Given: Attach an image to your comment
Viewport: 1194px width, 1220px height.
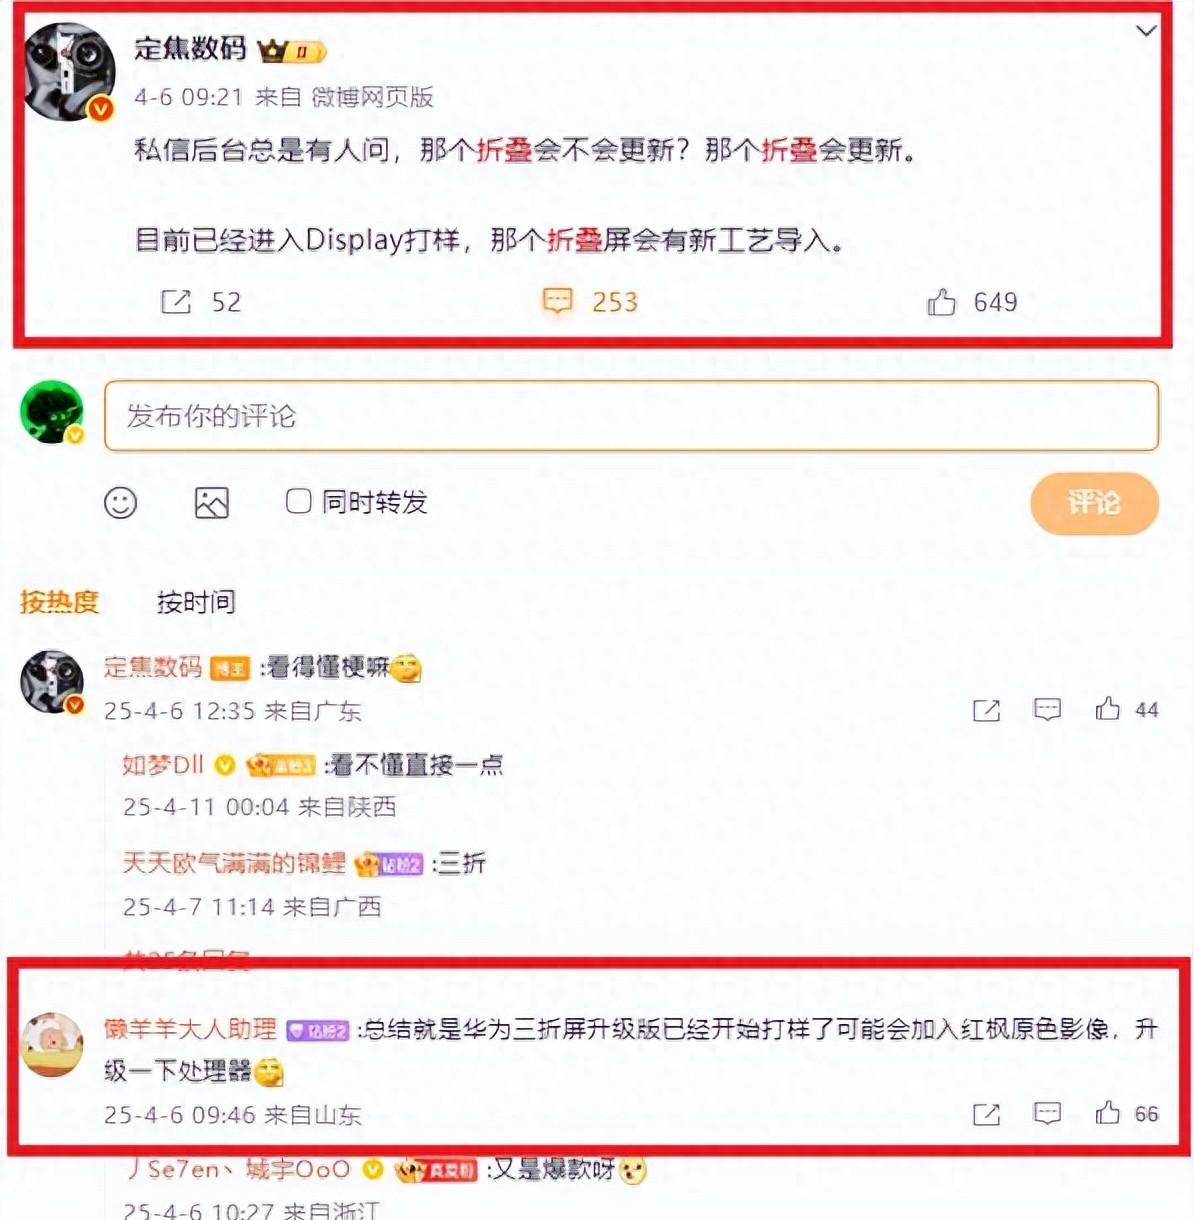Looking at the screenshot, I should coord(211,502).
